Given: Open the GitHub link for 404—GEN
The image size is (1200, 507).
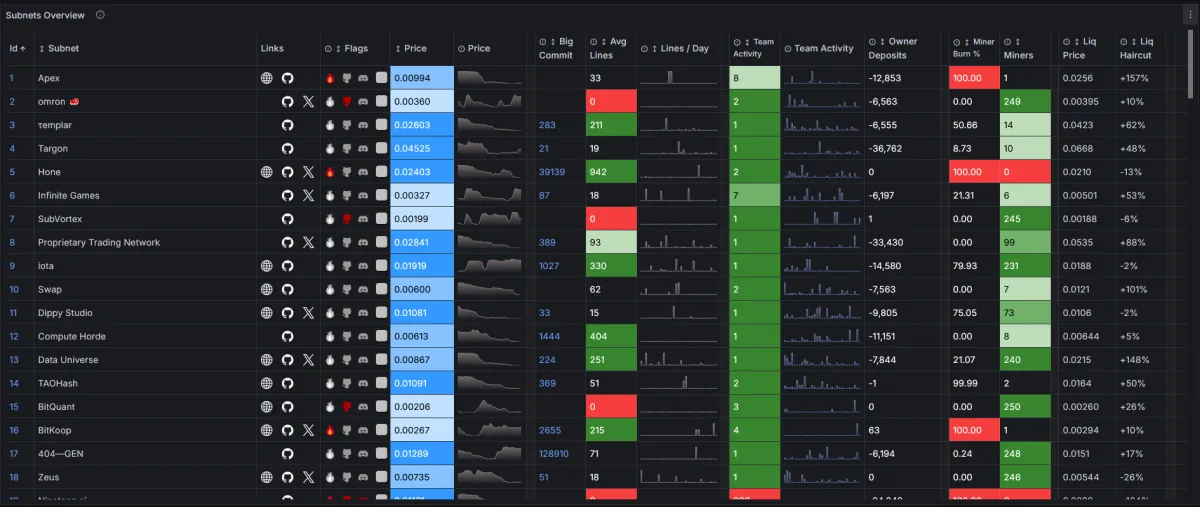Looking at the screenshot, I should 287,454.
